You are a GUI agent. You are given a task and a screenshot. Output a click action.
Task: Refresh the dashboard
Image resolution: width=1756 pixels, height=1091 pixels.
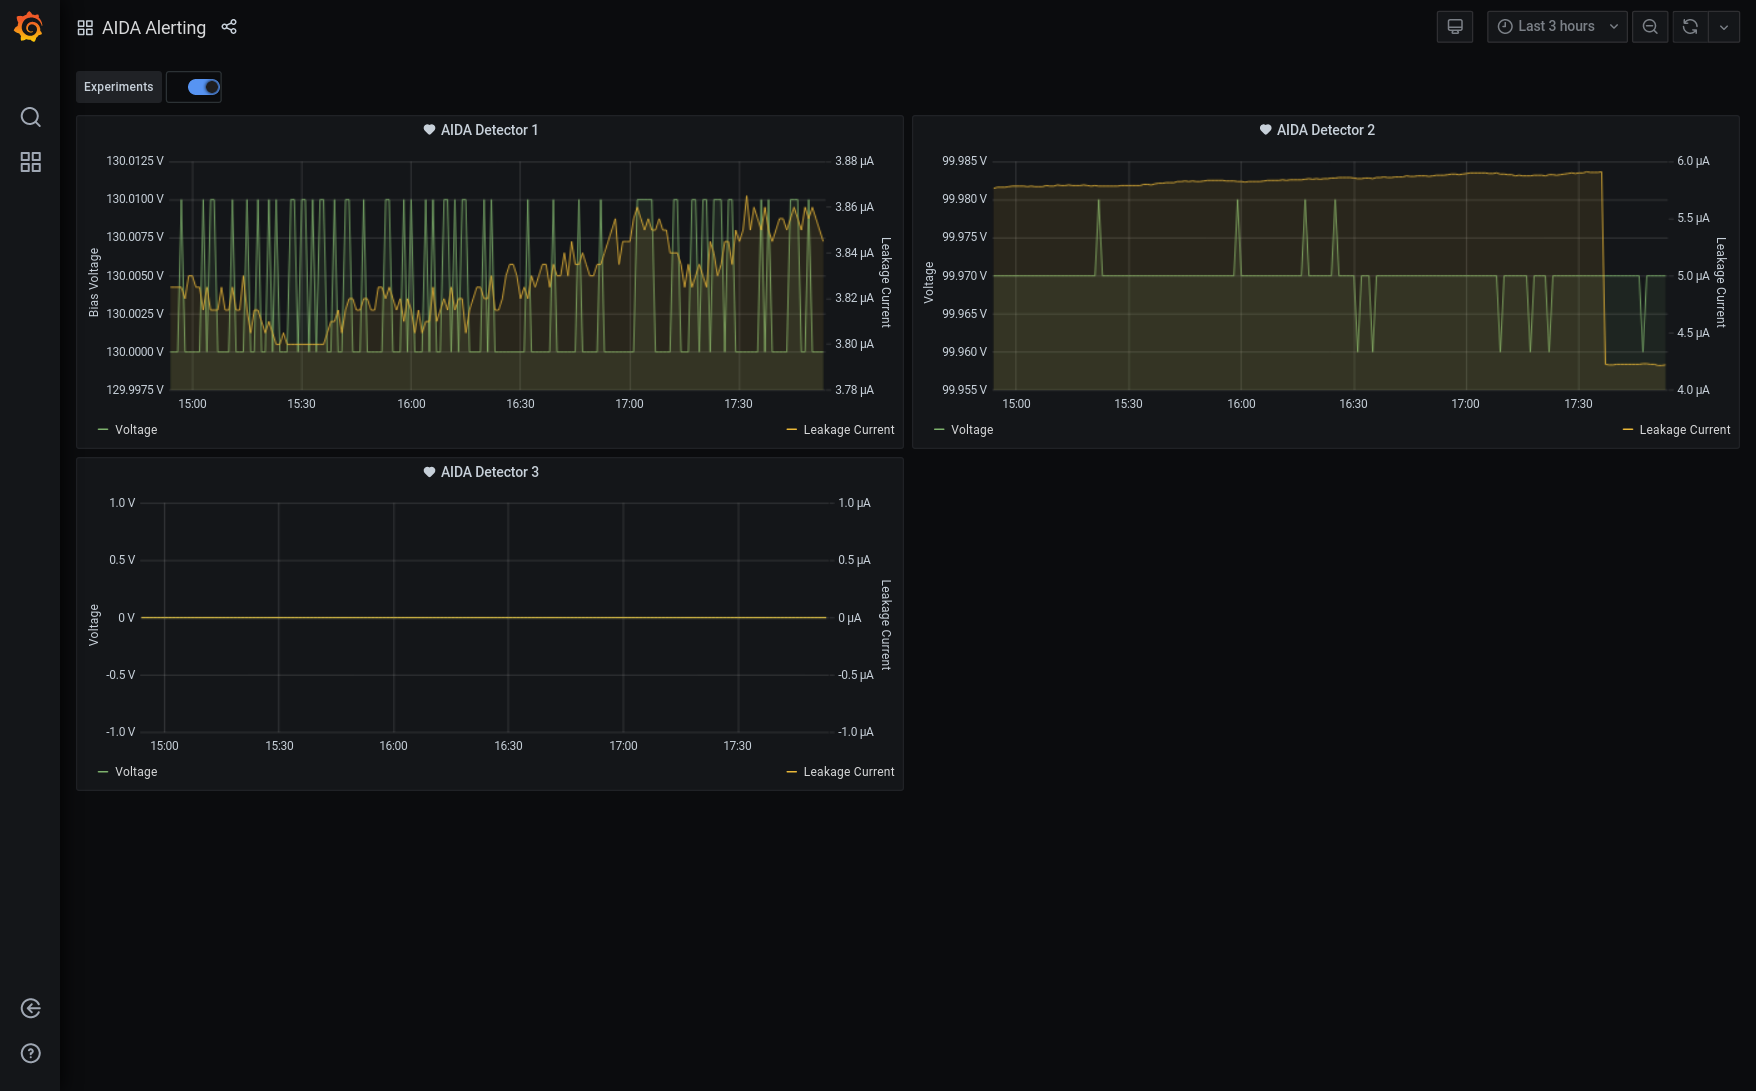[1690, 27]
